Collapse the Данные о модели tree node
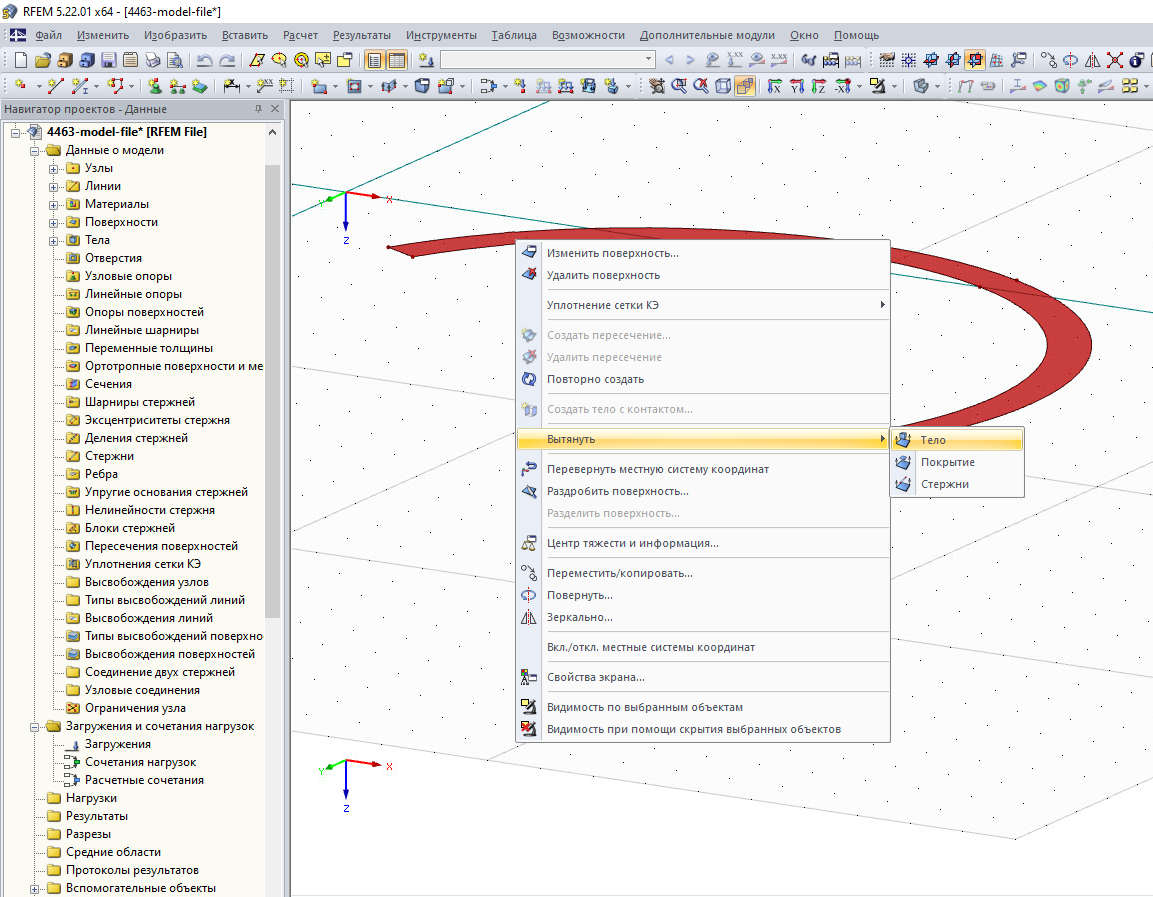This screenshot has height=897, width=1153. [35, 151]
